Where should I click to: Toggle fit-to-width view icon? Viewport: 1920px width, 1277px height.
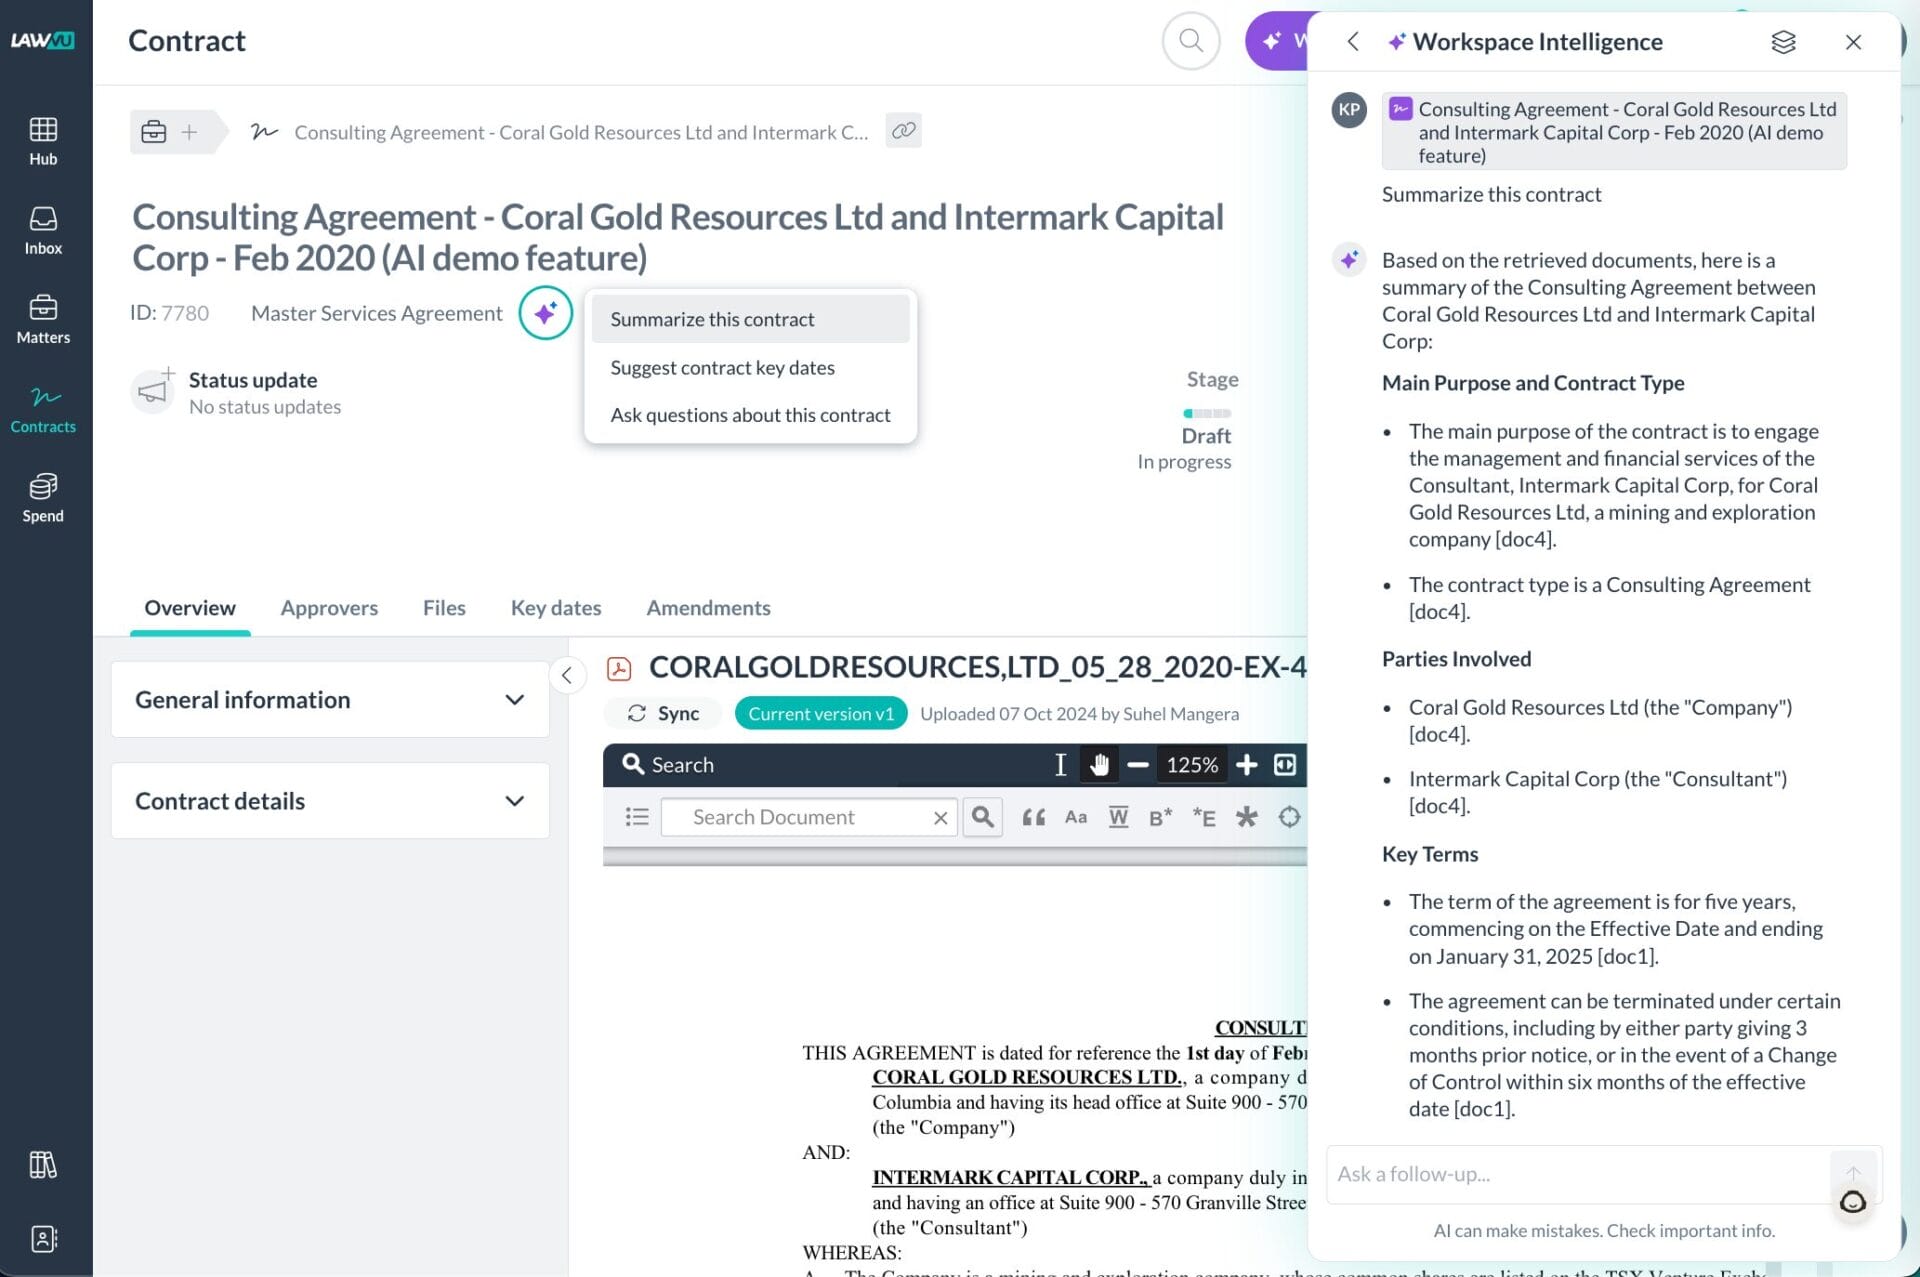(1285, 765)
